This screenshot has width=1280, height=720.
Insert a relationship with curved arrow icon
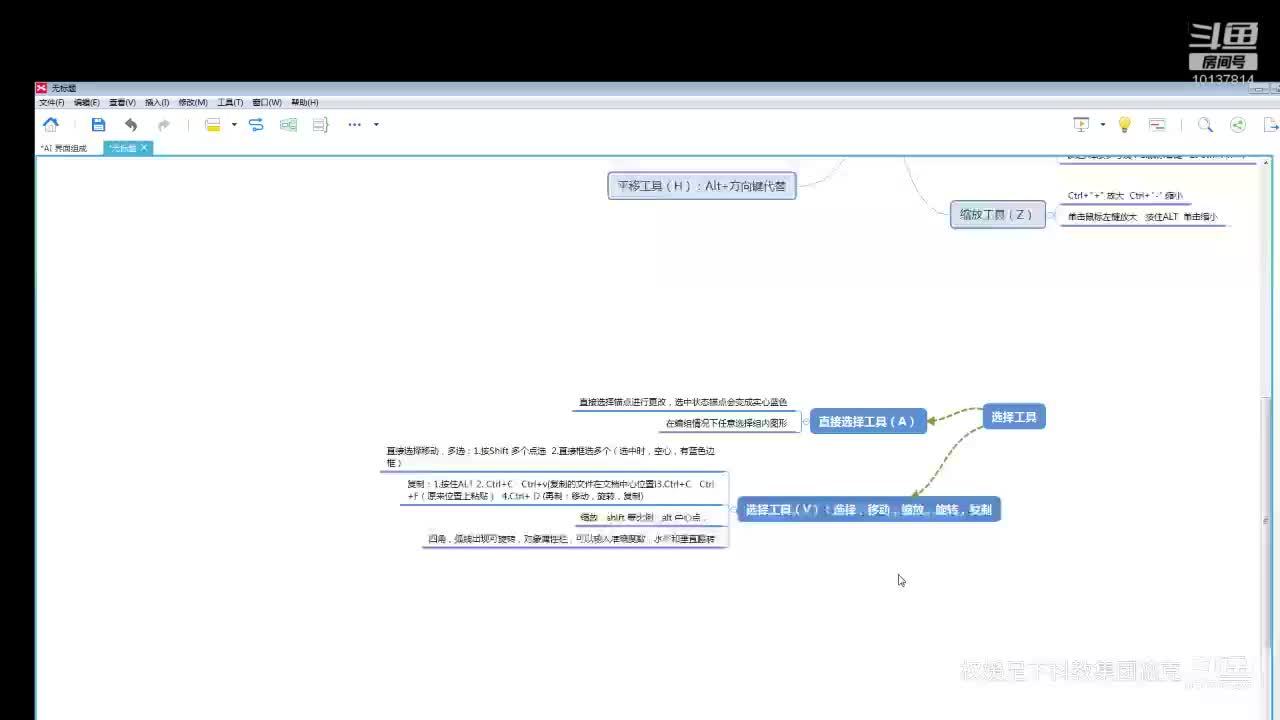pyautogui.click(x=256, y=125)
